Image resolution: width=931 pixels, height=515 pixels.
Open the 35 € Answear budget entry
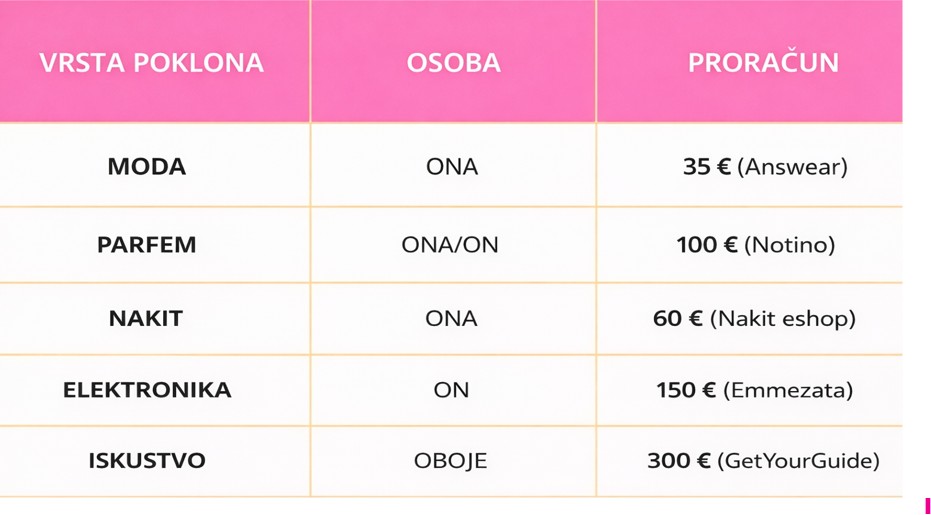click(764, 166)
